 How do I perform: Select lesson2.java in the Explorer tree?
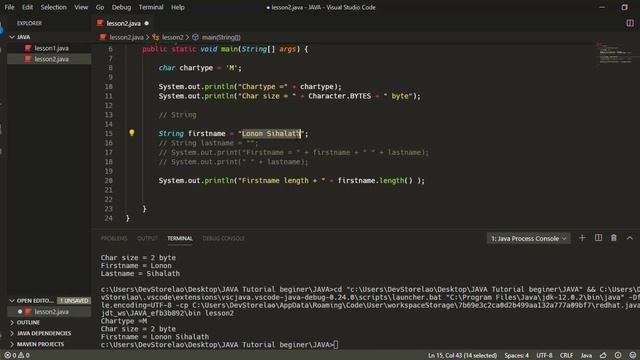pyautogui.click(x=51, y=59)
